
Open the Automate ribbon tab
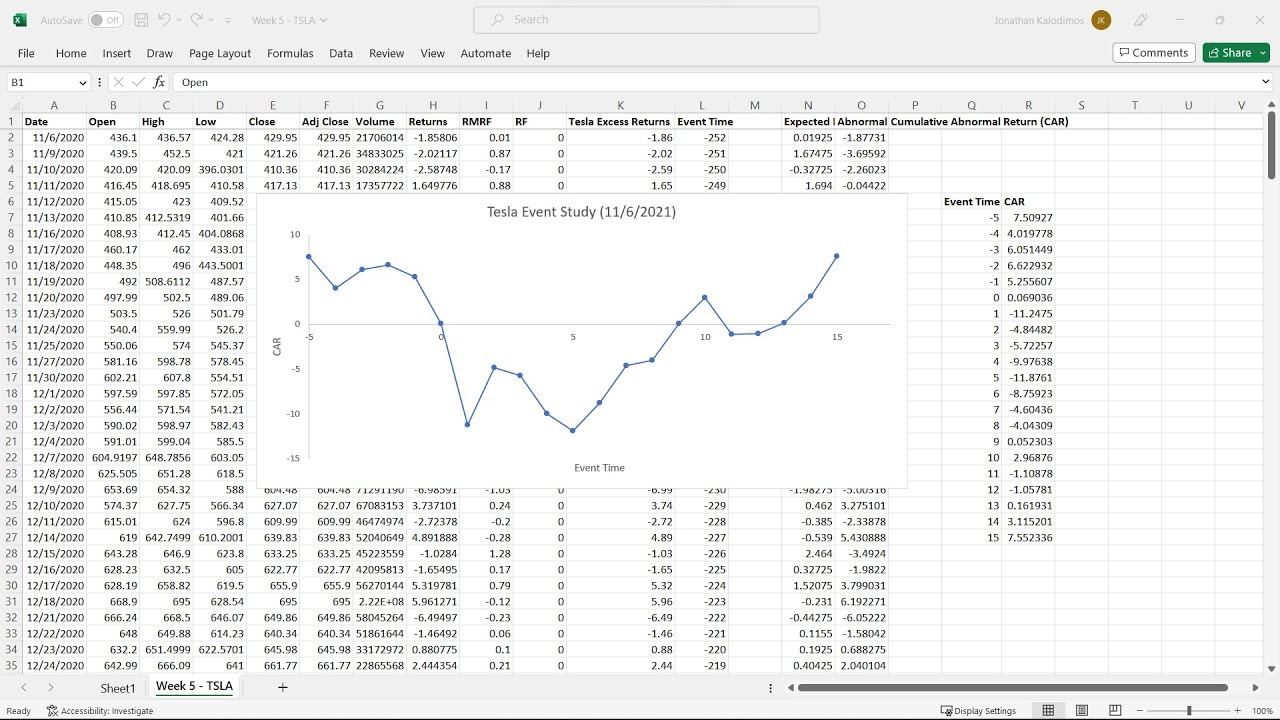pyautogui.click(x=486, y=53)
